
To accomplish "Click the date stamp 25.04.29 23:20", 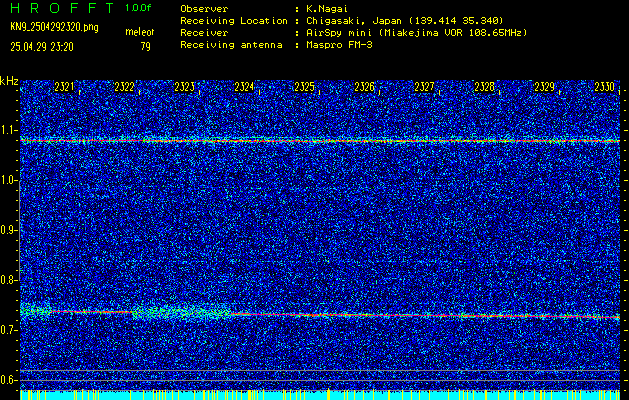I will pos(42,47).
